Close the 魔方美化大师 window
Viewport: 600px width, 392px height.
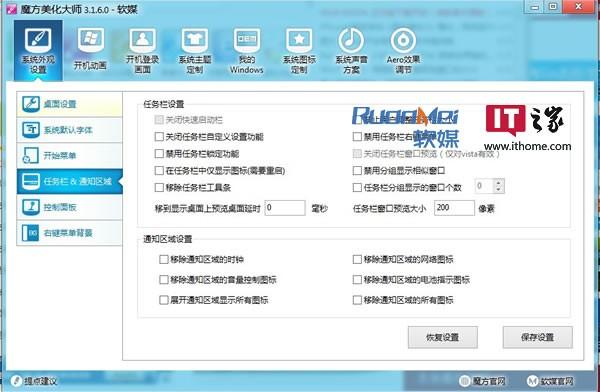[579, 7]
